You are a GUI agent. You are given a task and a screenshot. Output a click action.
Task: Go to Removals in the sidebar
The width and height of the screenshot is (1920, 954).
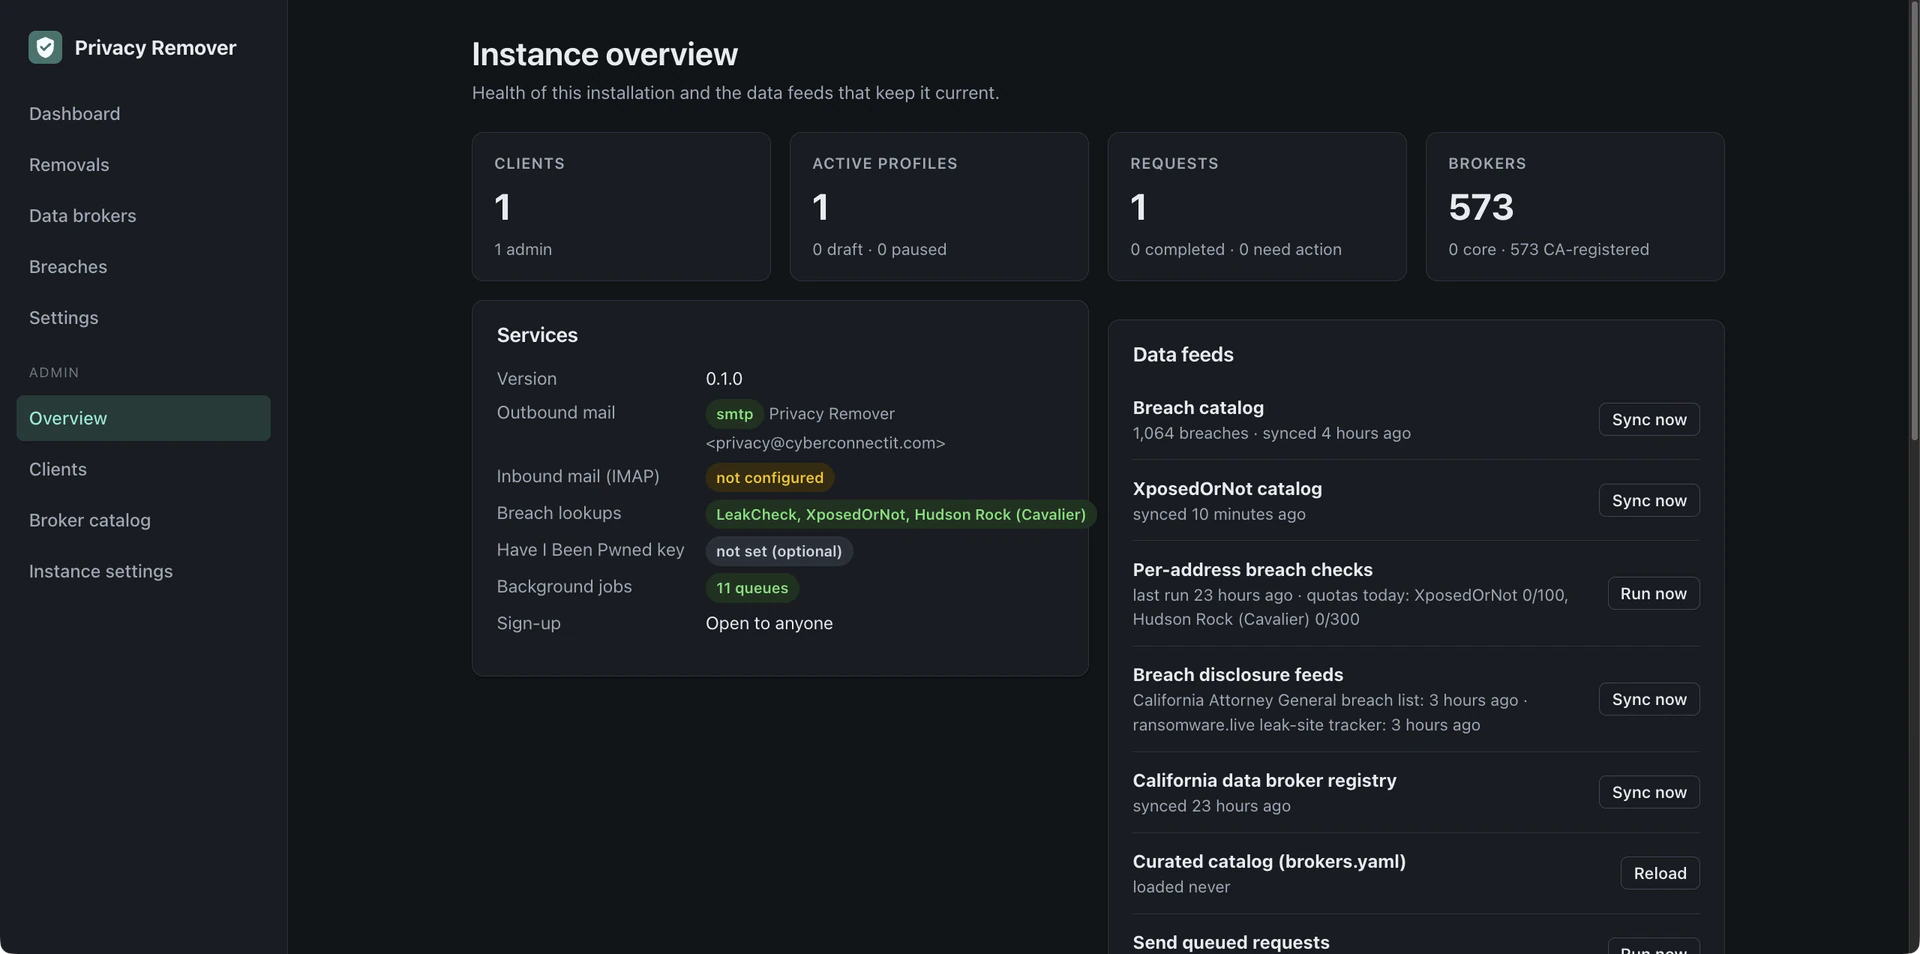69,165
